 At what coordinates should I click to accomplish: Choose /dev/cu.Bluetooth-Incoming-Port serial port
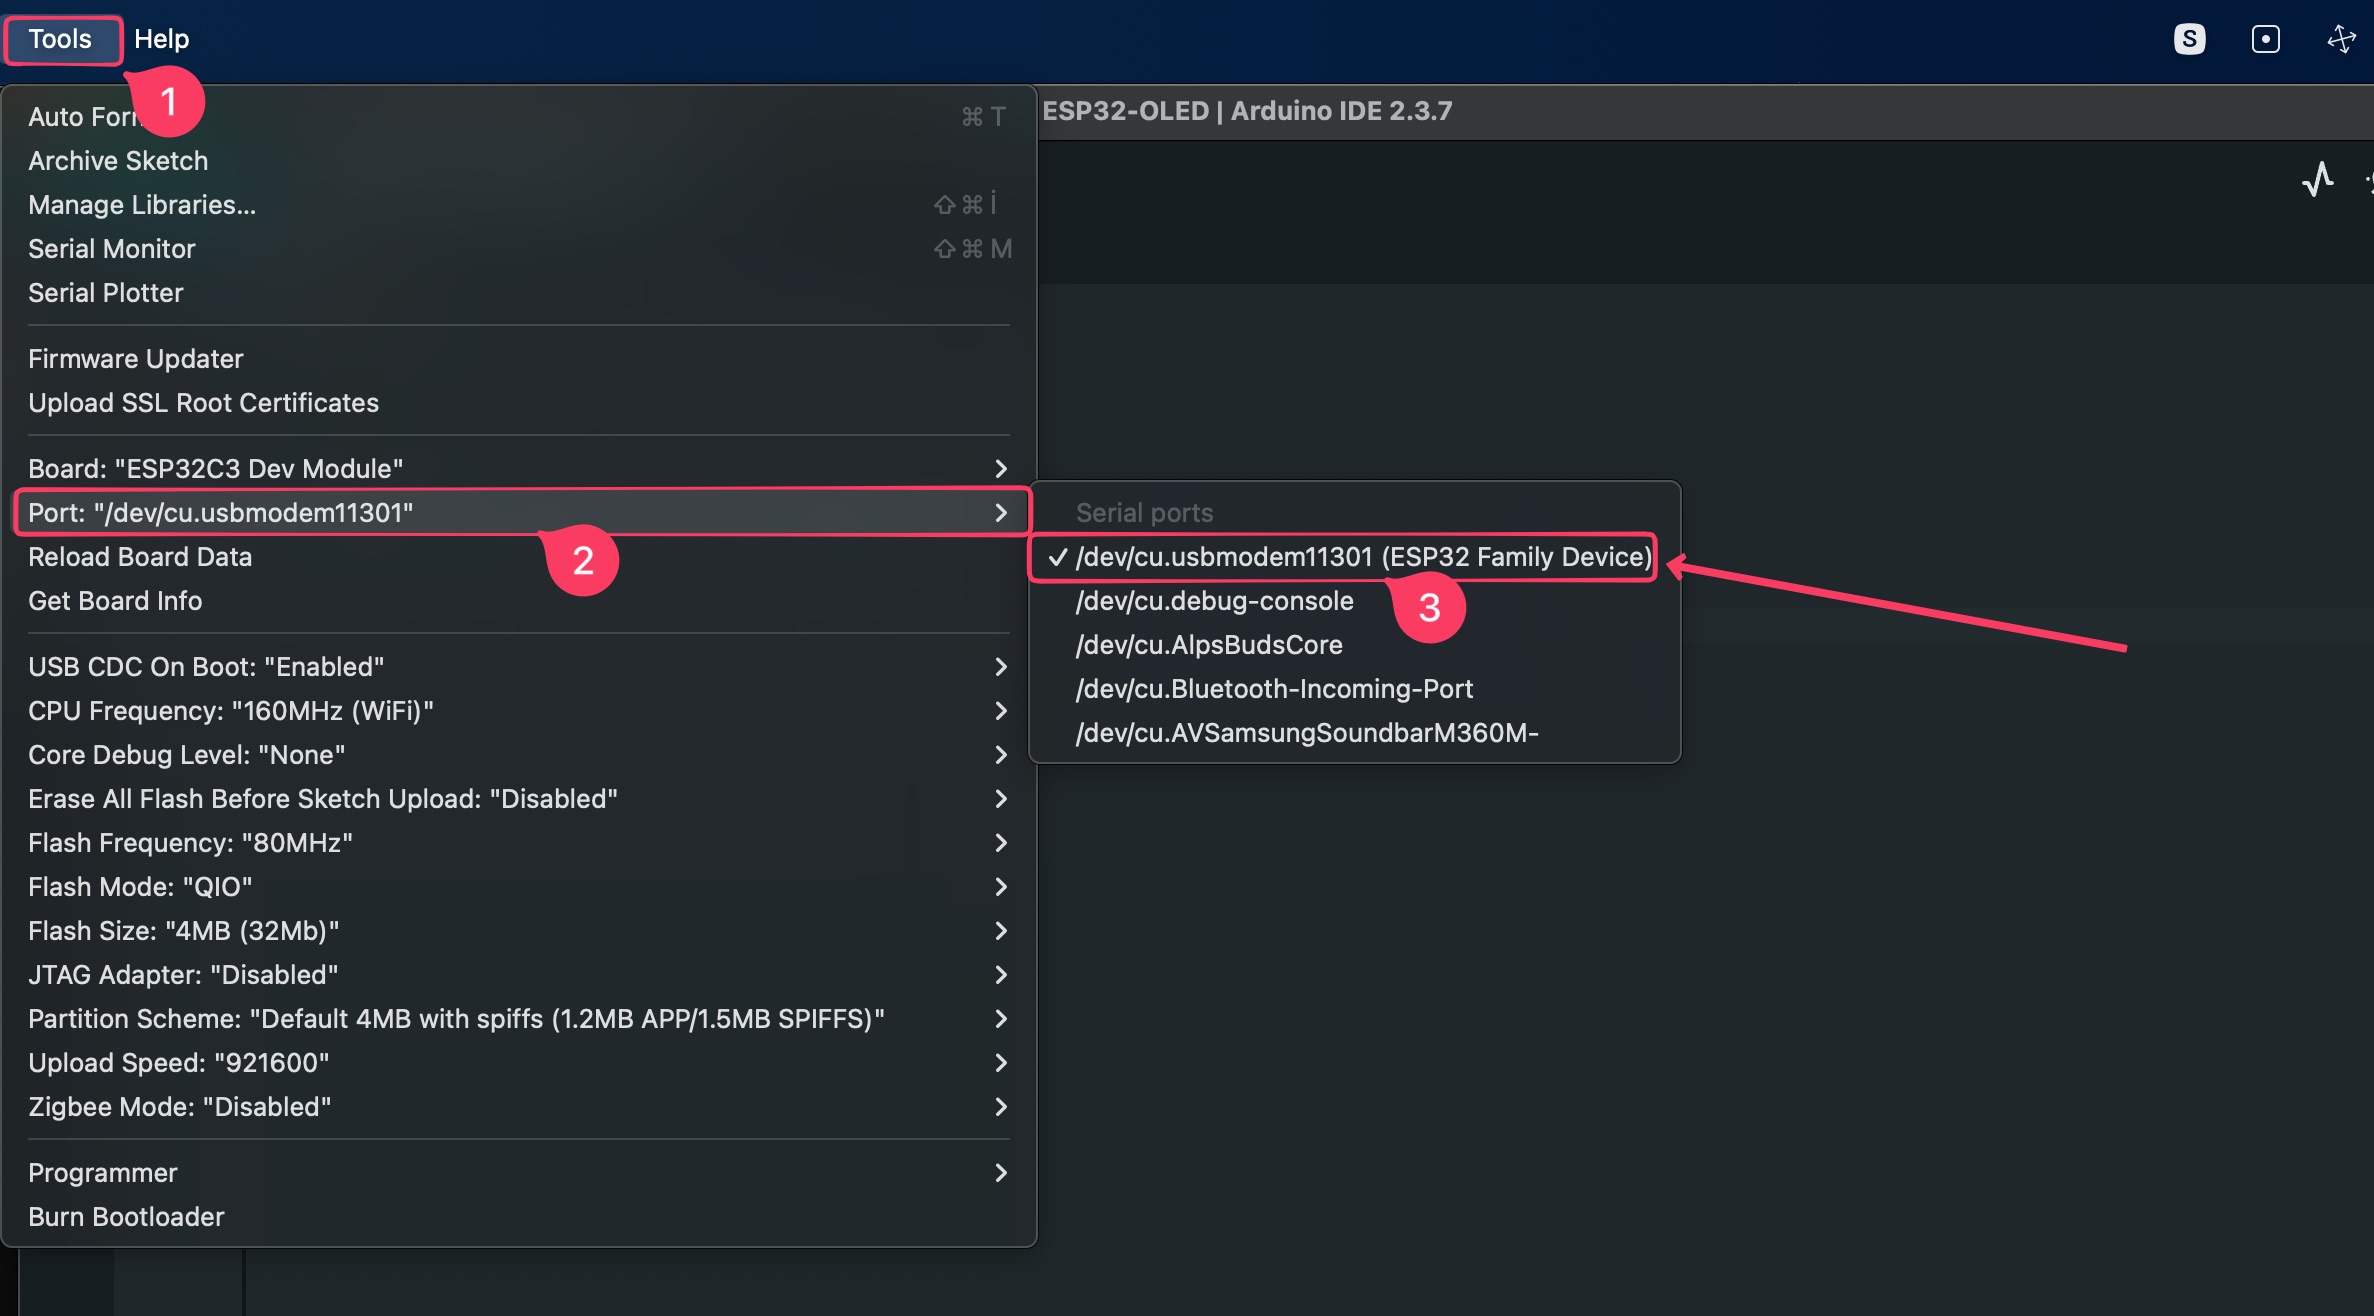tap(1273, 689)
